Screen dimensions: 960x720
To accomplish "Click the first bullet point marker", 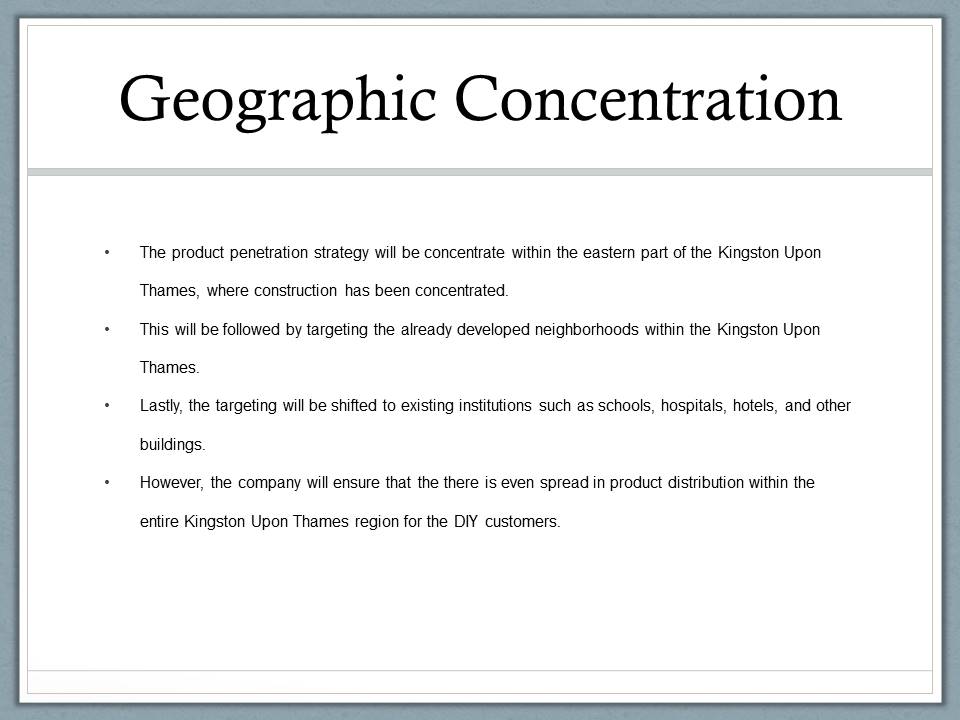I will click(x=107, y=252).
